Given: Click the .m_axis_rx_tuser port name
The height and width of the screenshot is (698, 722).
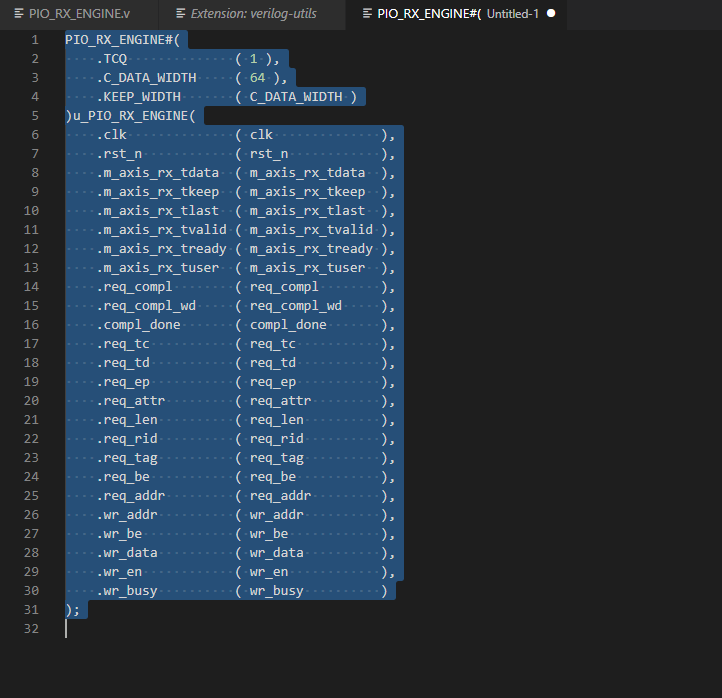Looking at the screenshot, I should point(158,268).
